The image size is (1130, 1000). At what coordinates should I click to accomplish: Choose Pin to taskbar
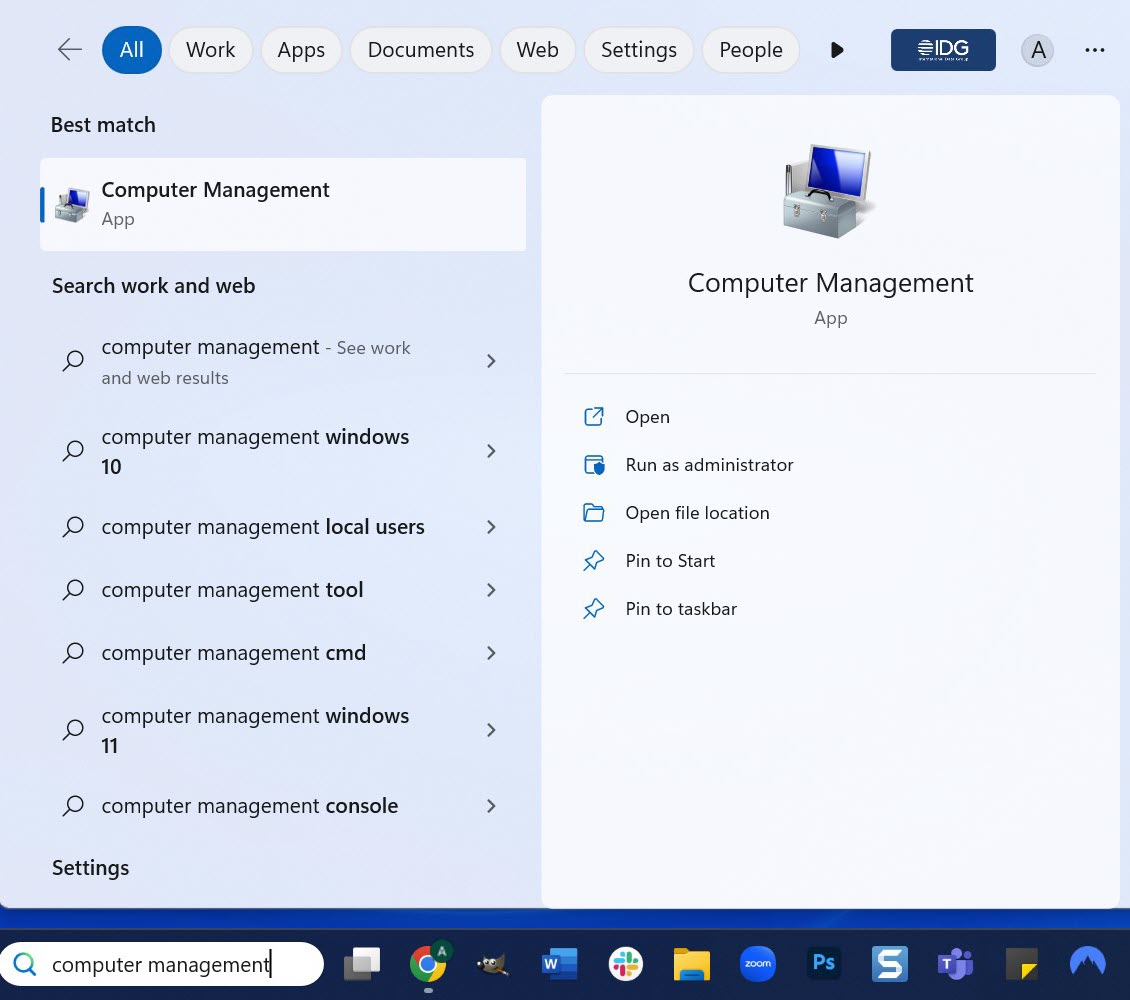(x=681, y=609)
